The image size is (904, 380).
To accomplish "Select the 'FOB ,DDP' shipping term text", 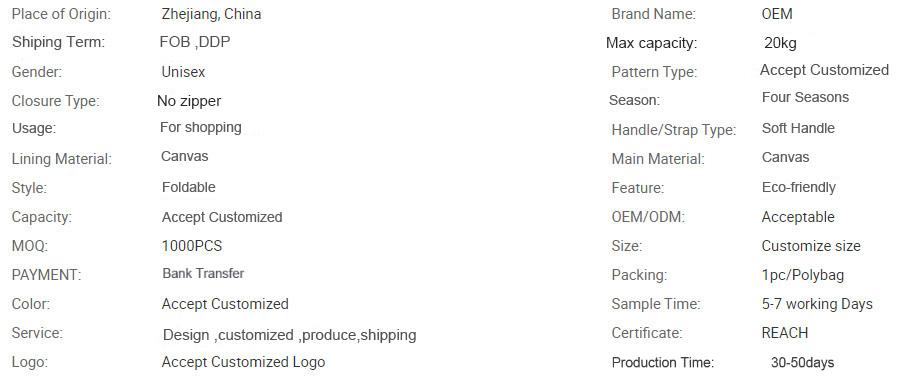I will [x=195, y=42].
